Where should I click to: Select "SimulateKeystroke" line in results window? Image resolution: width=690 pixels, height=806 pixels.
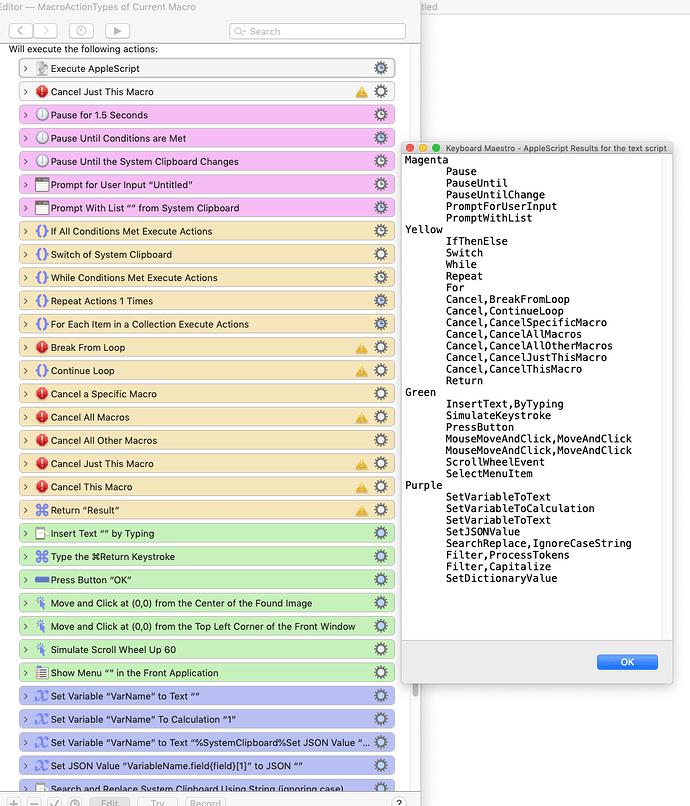(x=498, y=415)
